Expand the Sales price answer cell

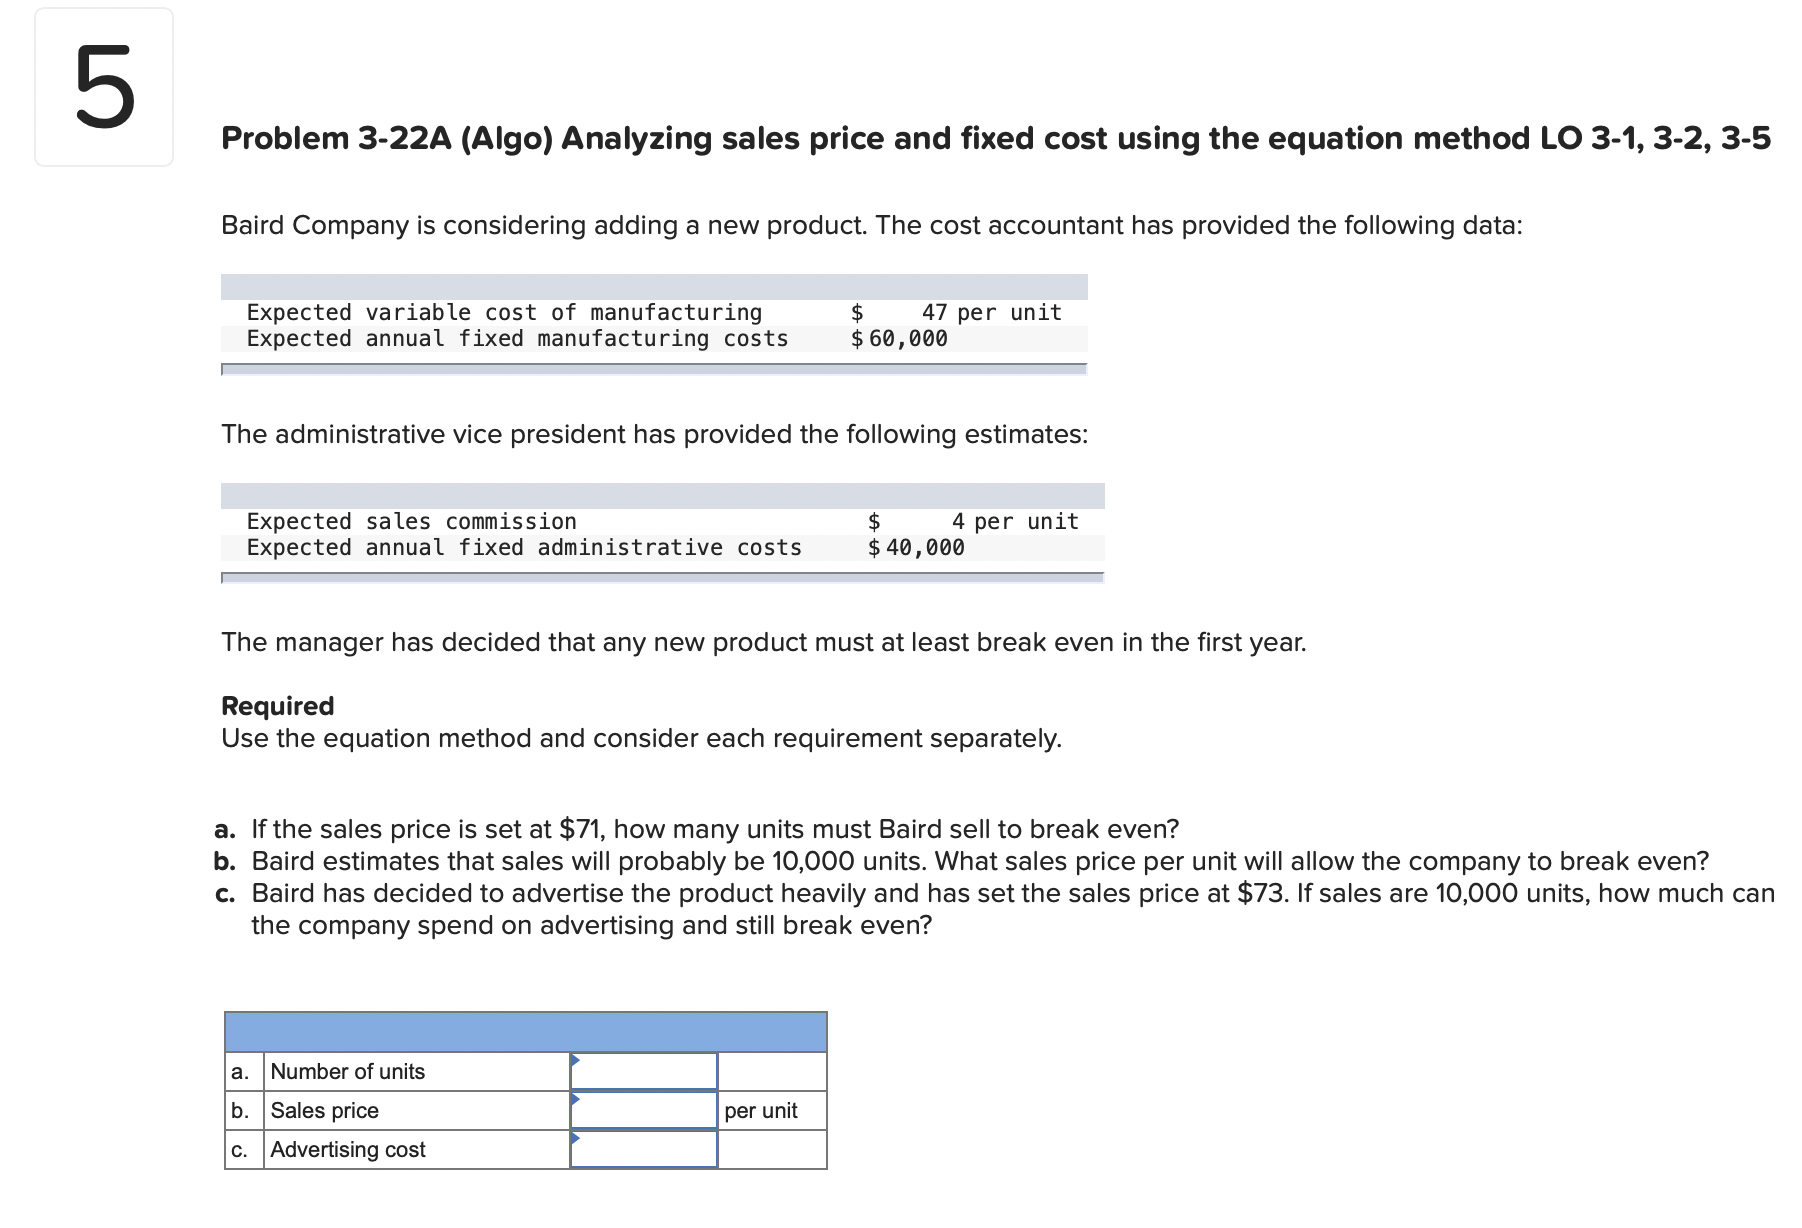[644, 1110]
